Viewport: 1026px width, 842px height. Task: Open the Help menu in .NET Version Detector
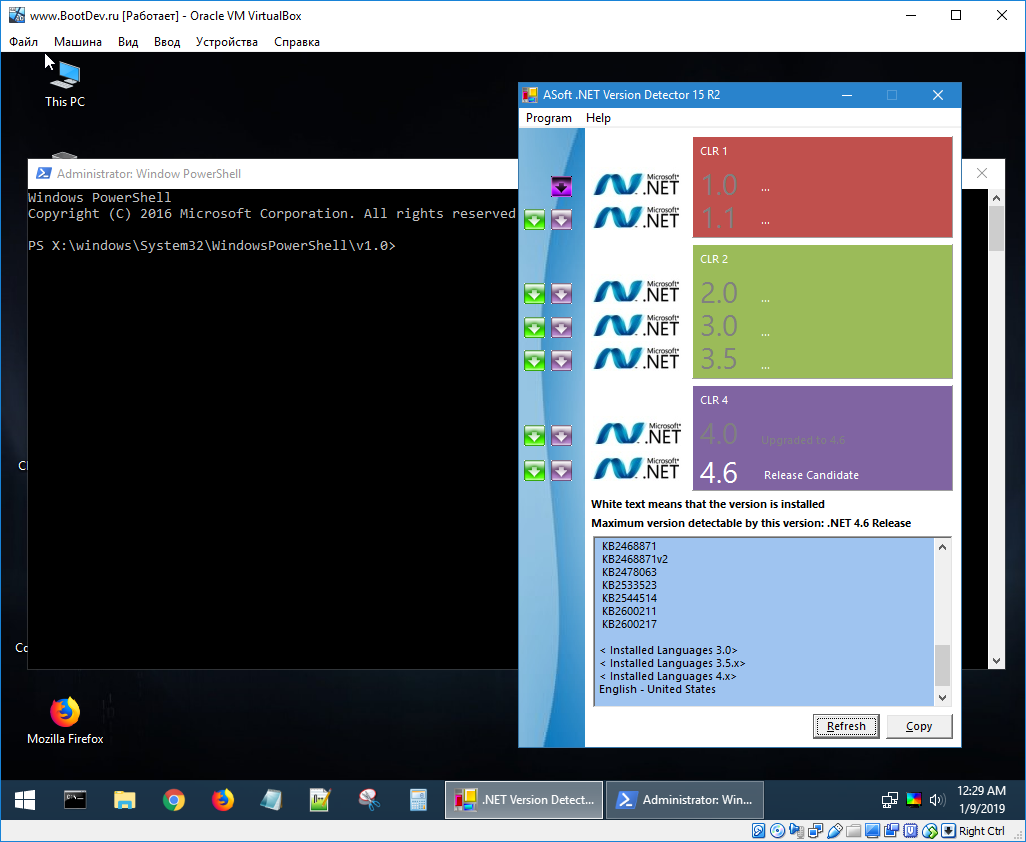click(598, 118)
